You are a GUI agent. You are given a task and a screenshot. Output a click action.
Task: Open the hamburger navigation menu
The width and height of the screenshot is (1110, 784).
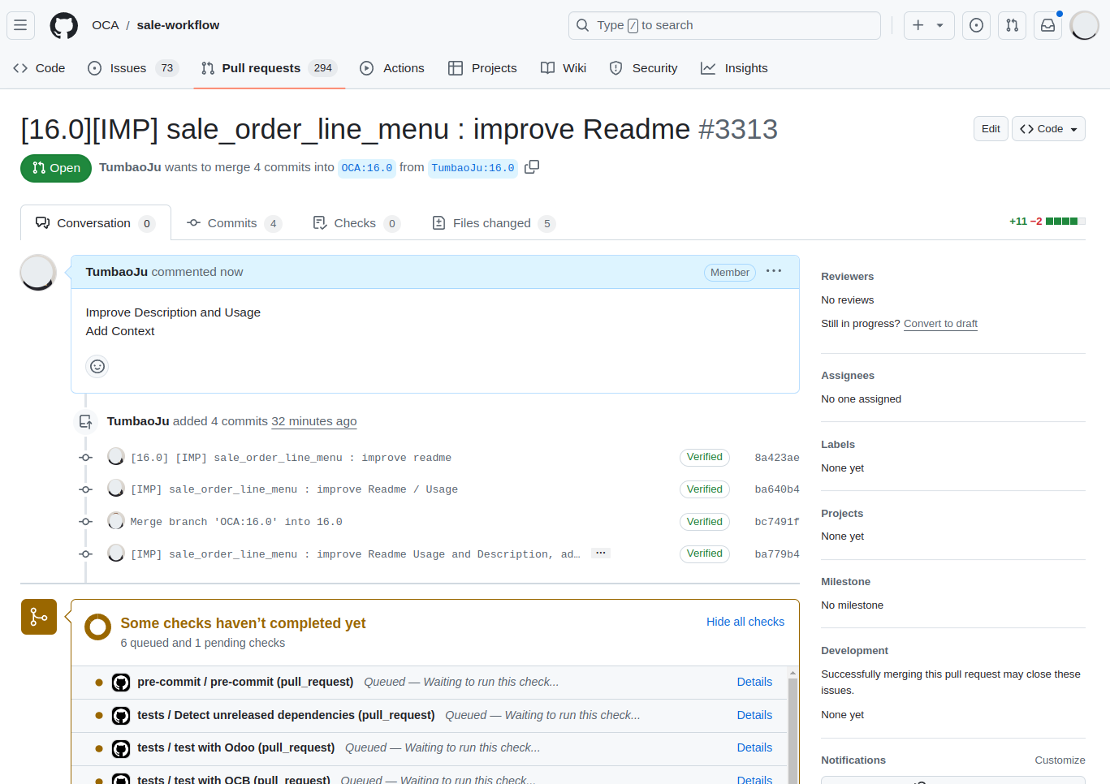pos(21,26)
